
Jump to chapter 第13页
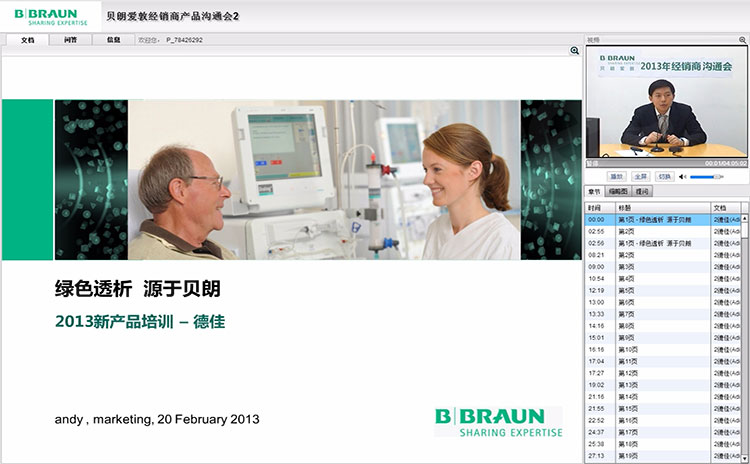[662, 385]
